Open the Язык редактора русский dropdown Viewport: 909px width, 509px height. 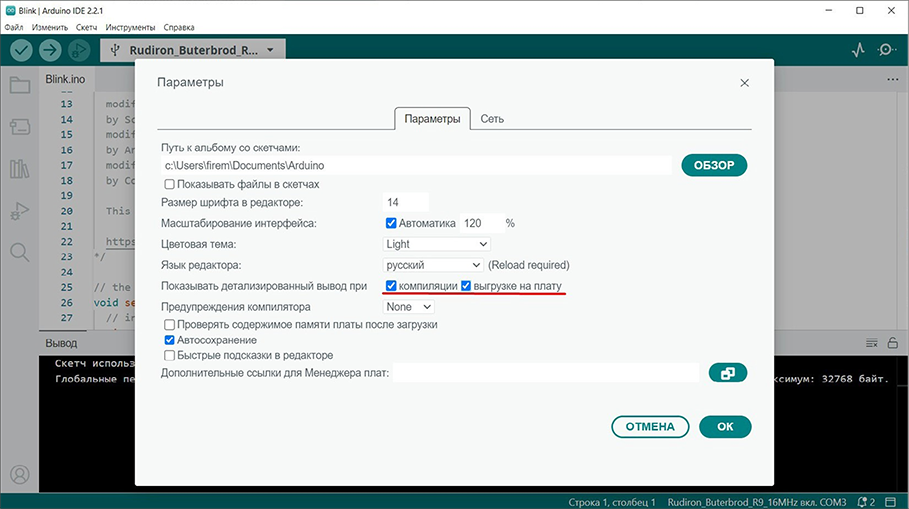coord(433,265)
